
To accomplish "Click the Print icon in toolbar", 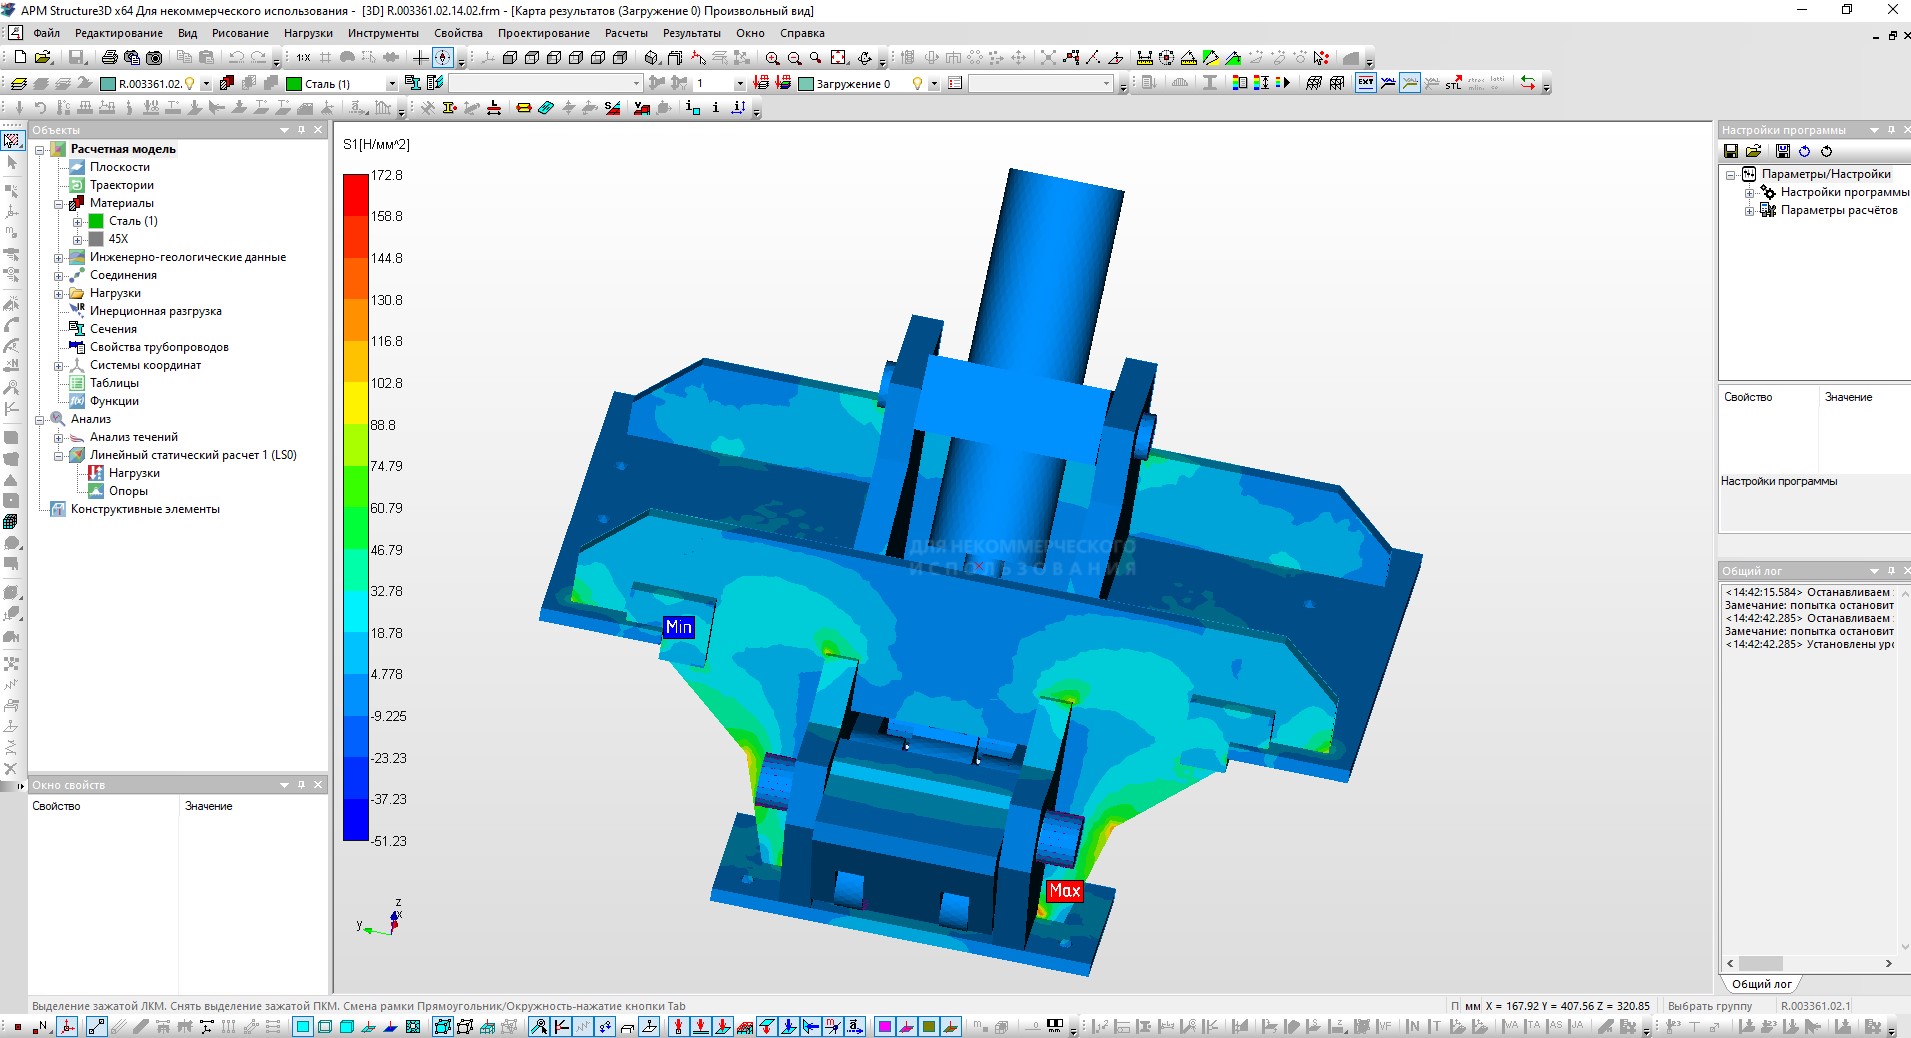I will 110,58.
